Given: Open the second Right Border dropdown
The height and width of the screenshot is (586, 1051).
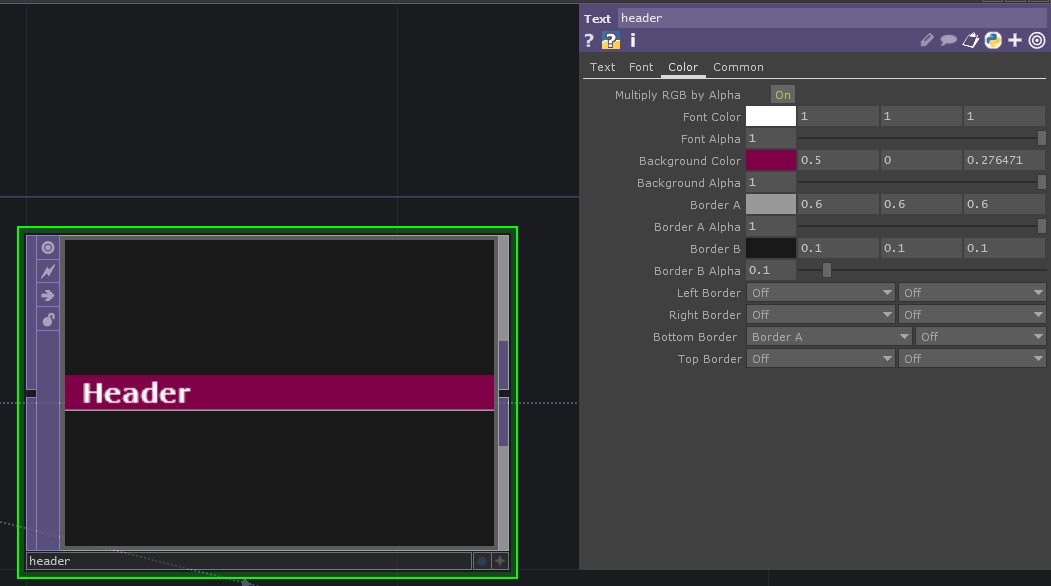Looking at the screenshot, I should [972, 315].
